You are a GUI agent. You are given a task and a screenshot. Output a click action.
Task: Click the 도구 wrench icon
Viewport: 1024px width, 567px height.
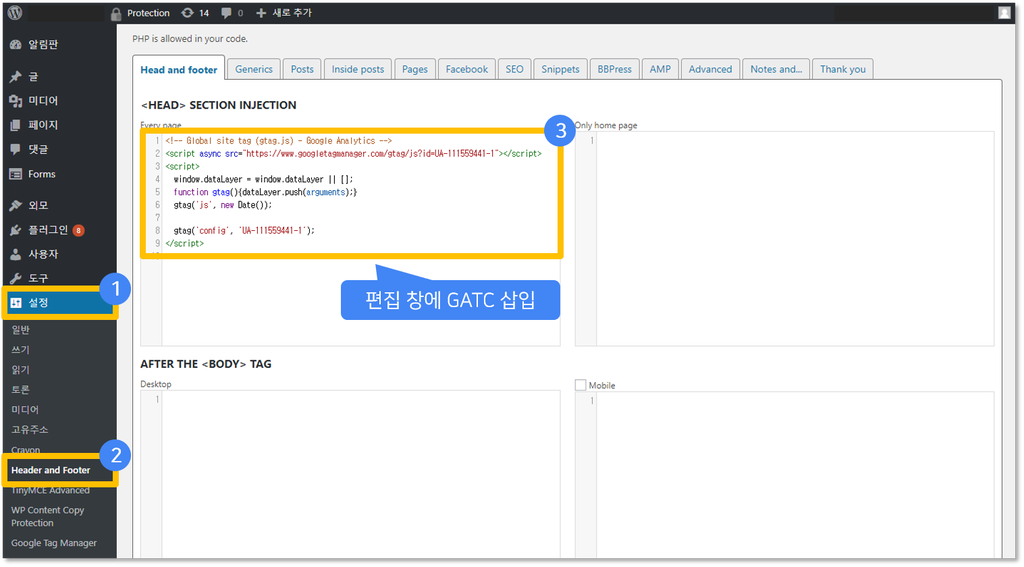tap(16, 278)
